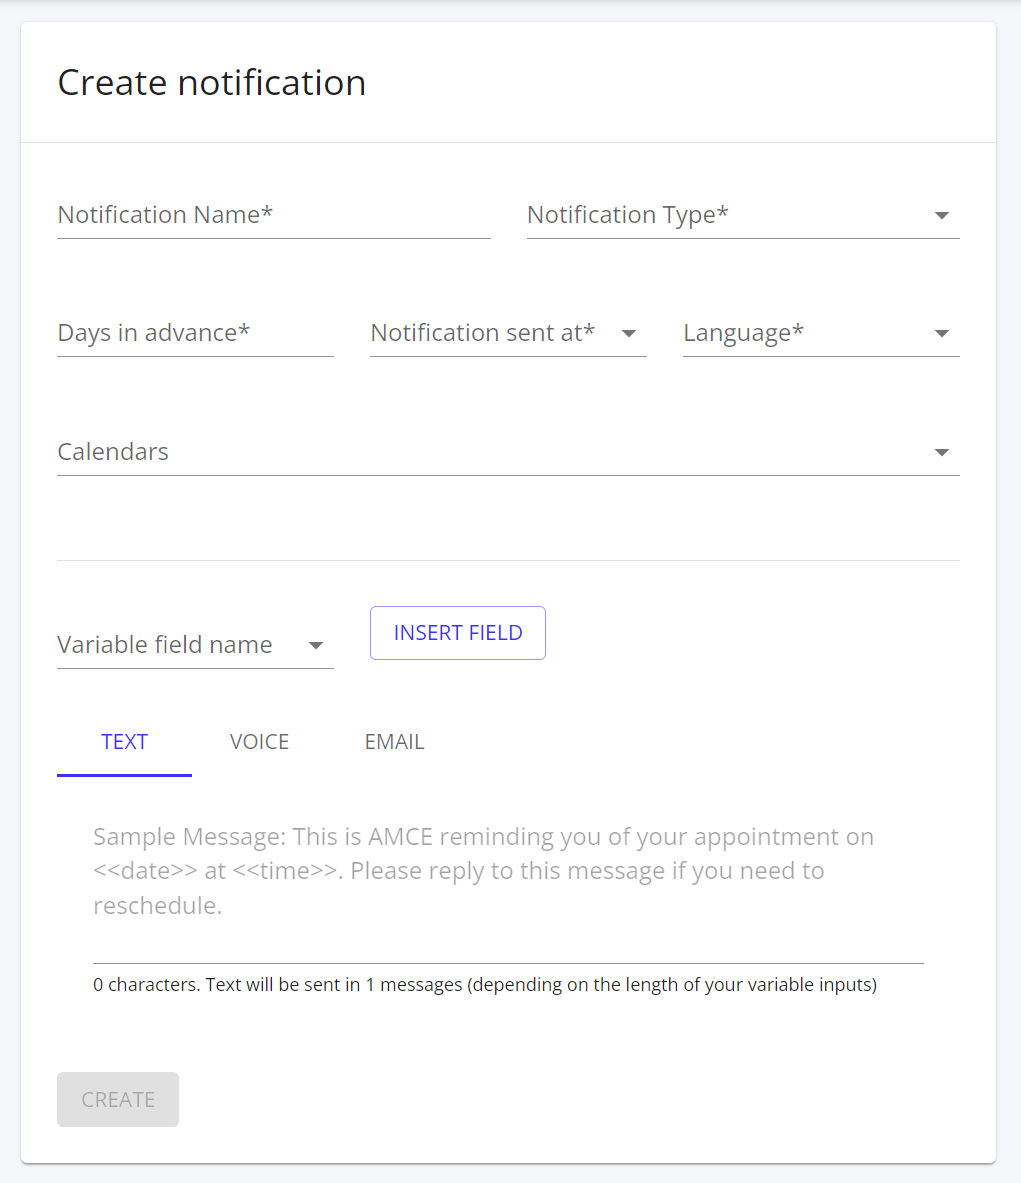The width and height of the screenshot is (1021, 1183).
Task: Click the arrow icon beside Variable field name
Action: click(x=316, y=646)
